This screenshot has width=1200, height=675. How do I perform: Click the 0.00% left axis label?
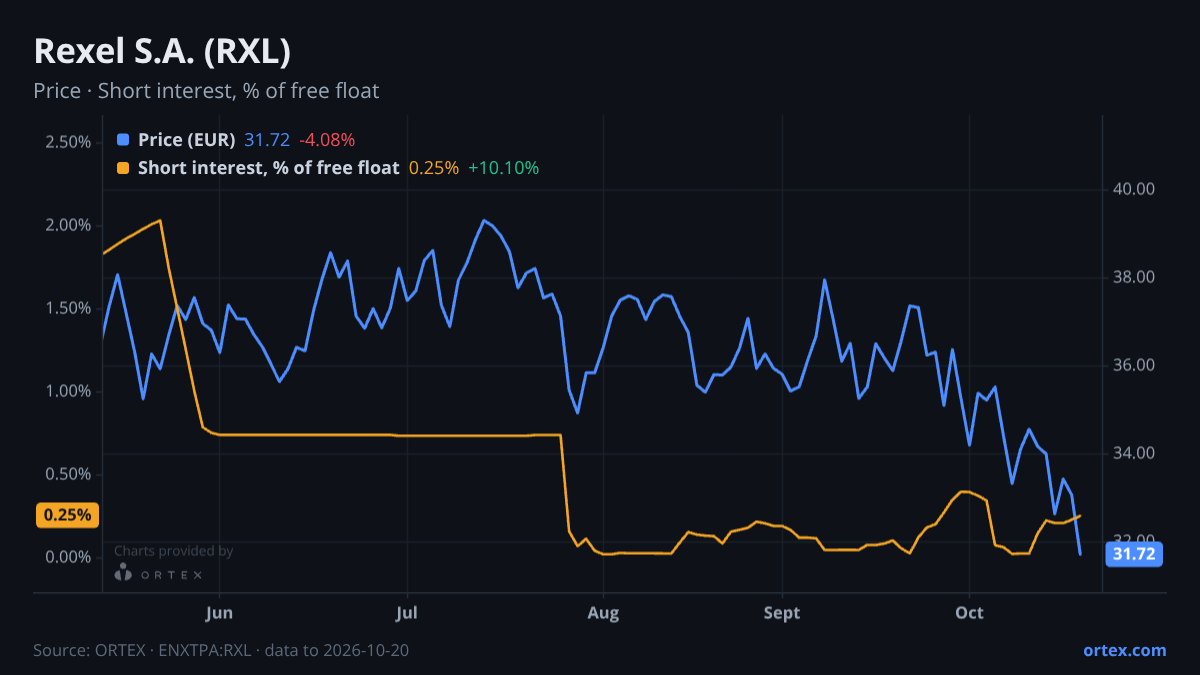click(x=68, y=557)
